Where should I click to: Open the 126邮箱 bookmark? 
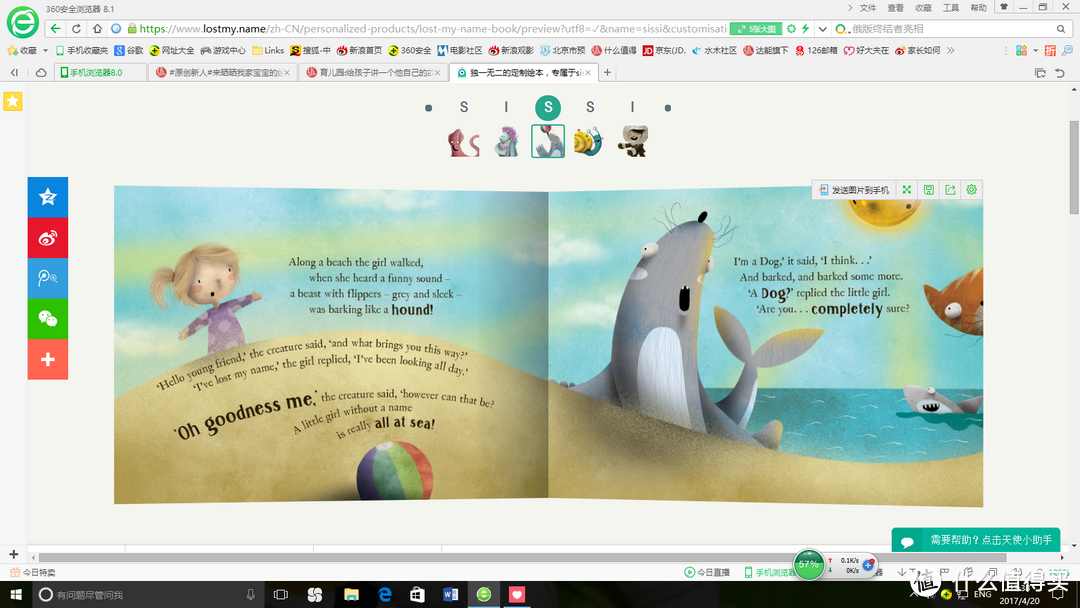click(816, 50)
